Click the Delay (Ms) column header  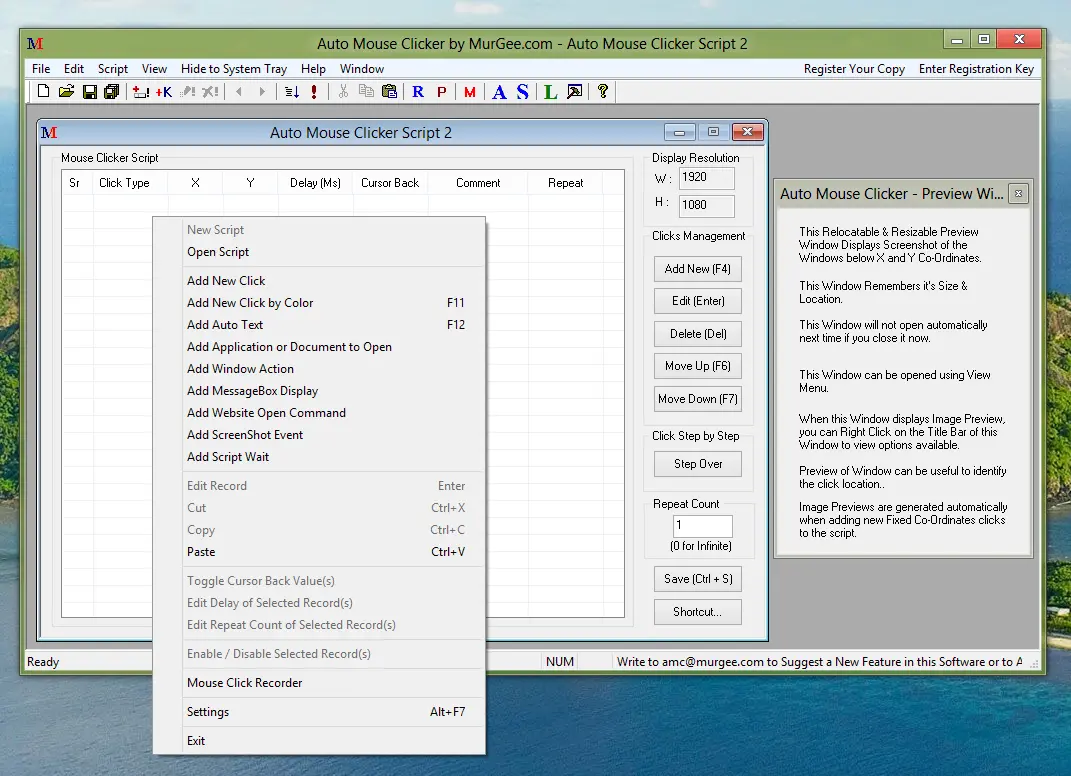[315, 183]
